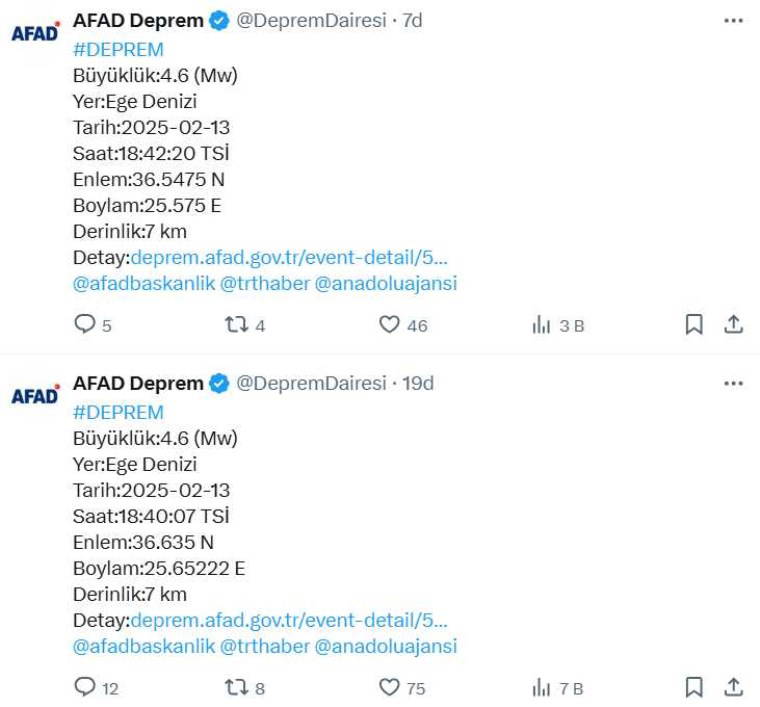Screen dimensions: 760x707
Task: Click the AFAD avatar on first tweet
Action: 35,33
